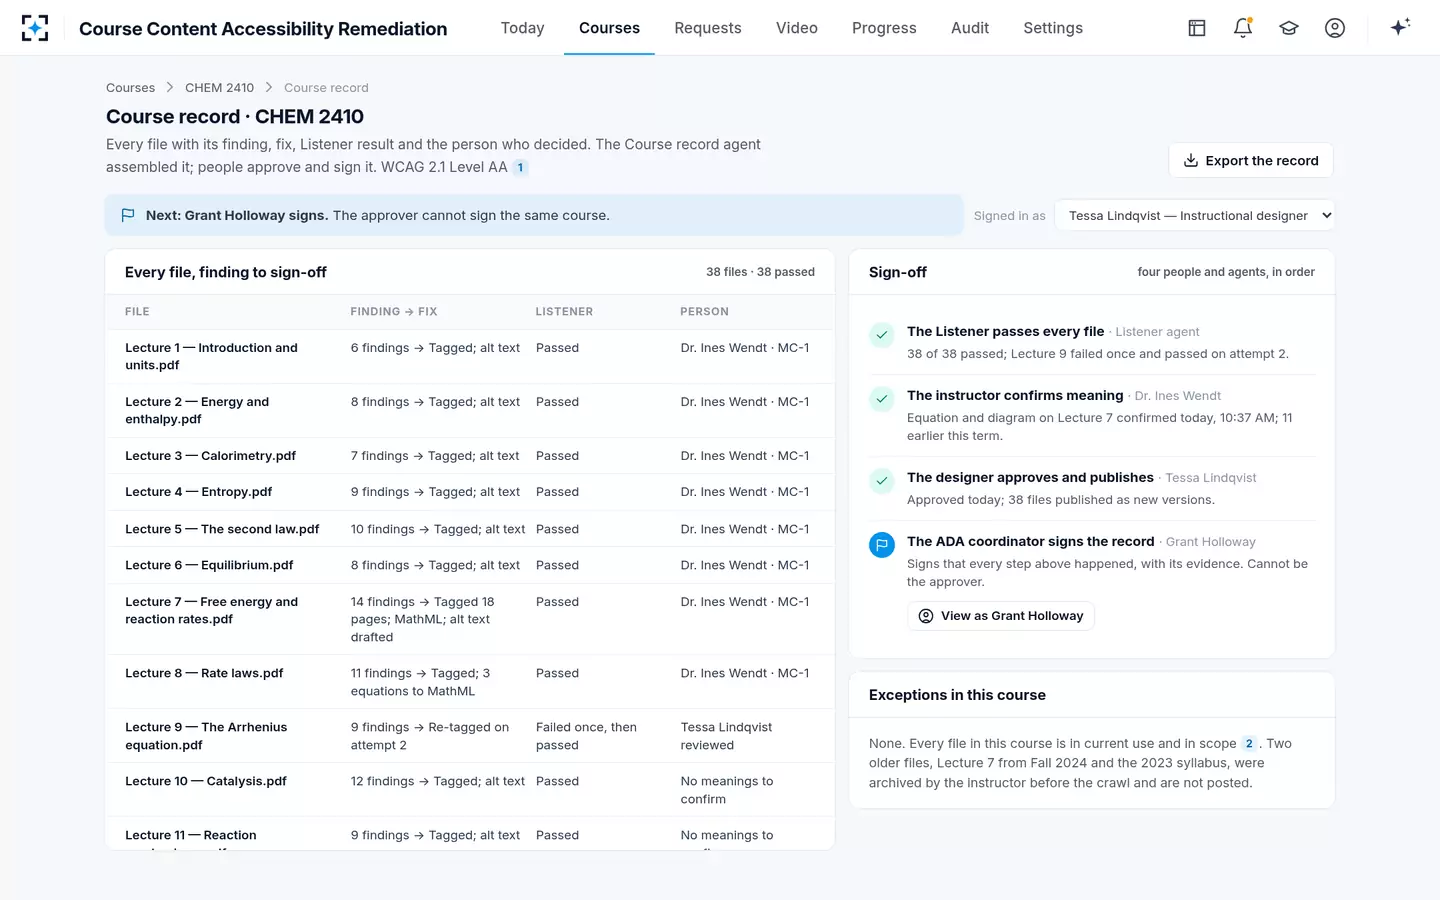The width and height of the screenshot is (1440, 900).
Task: Select Lecture 7 — Free energy file
Action: click(469, 619)
